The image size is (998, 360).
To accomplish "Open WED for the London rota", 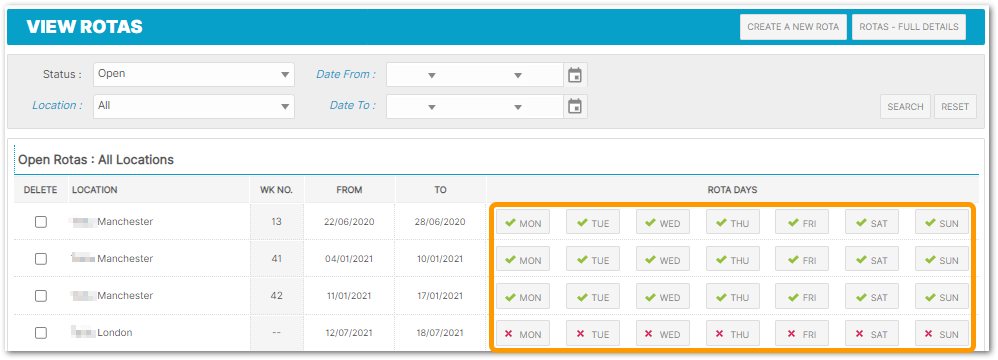I will (x=663, y=333).
